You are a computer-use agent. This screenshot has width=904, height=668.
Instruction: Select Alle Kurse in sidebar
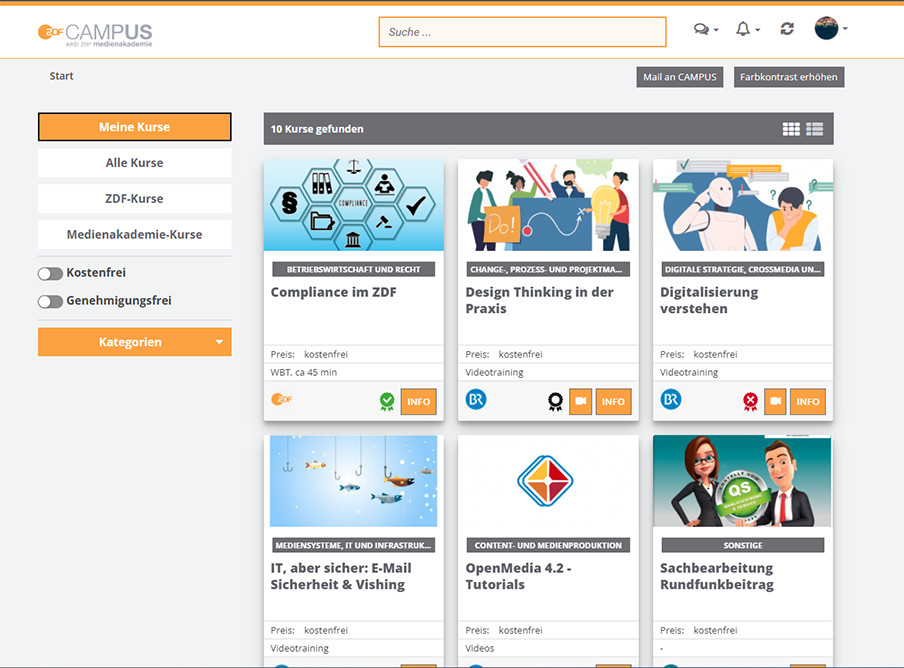coord(135,163)
